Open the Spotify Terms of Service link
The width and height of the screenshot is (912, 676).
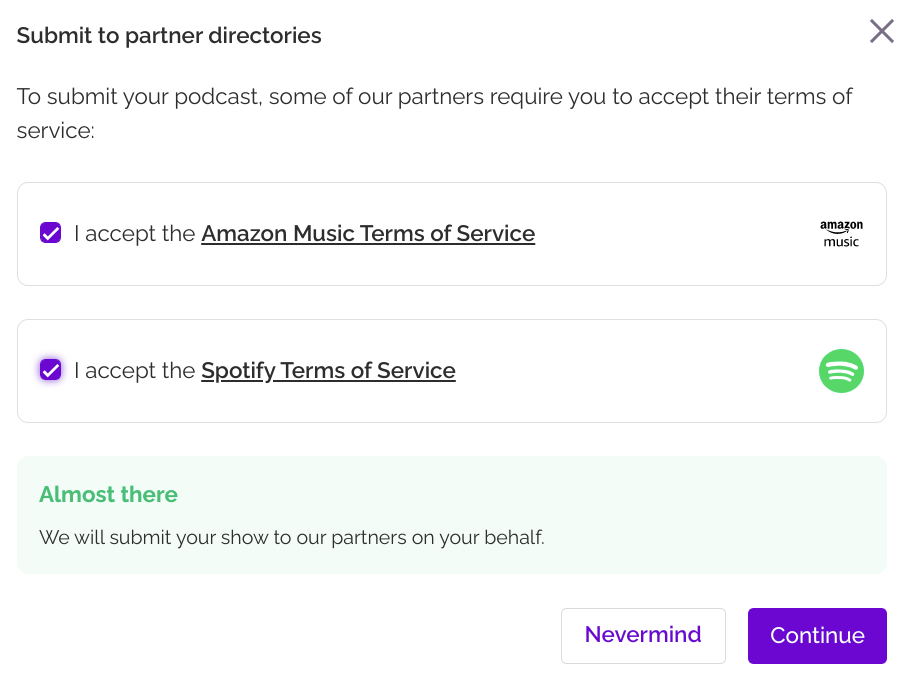[x=328, y=371]
